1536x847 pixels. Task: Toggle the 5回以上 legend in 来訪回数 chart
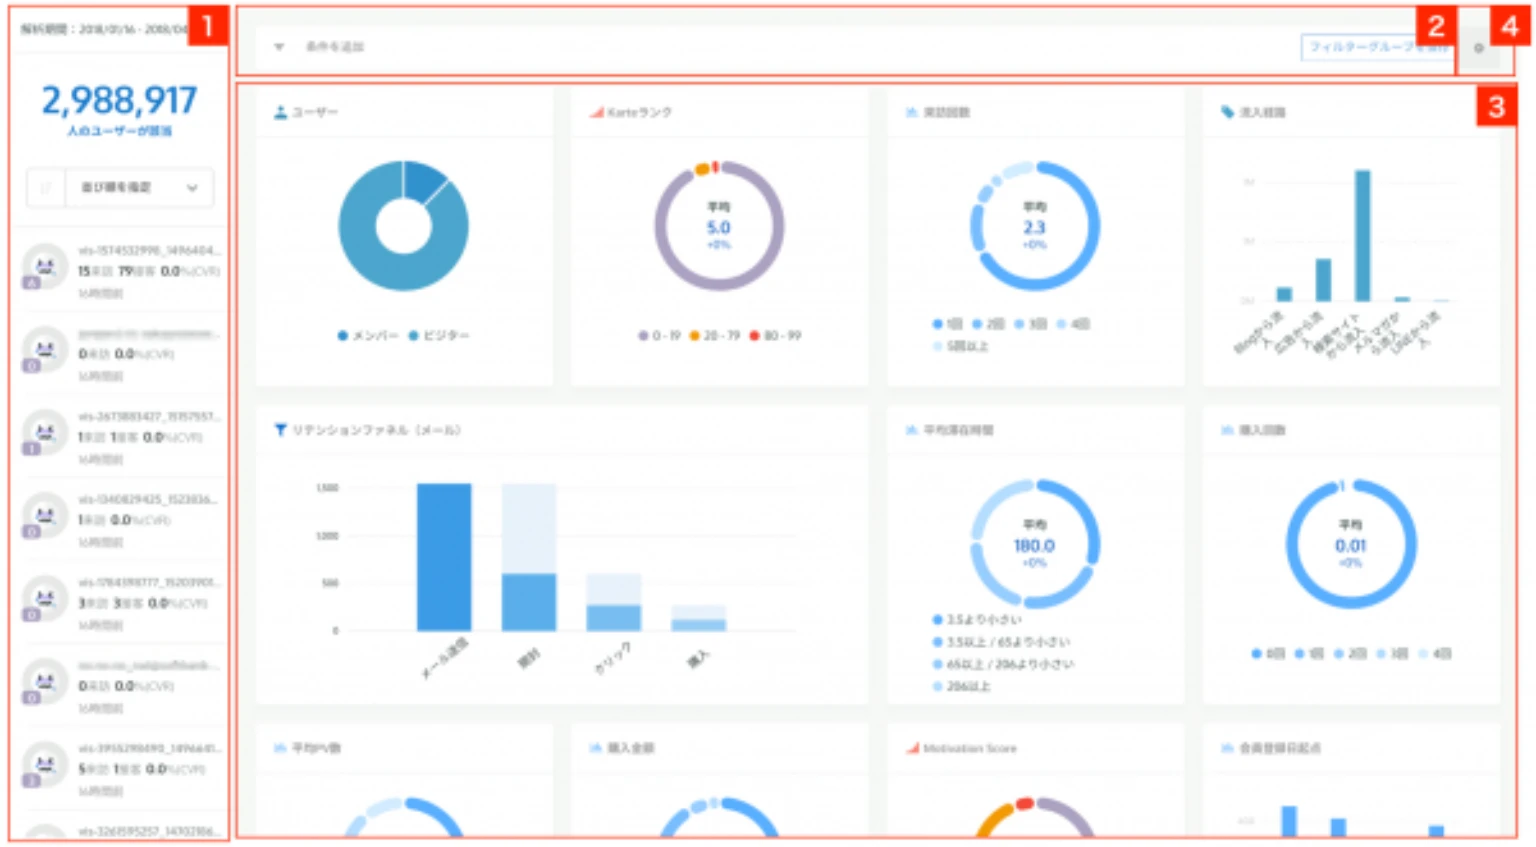(x=961, y=346)
